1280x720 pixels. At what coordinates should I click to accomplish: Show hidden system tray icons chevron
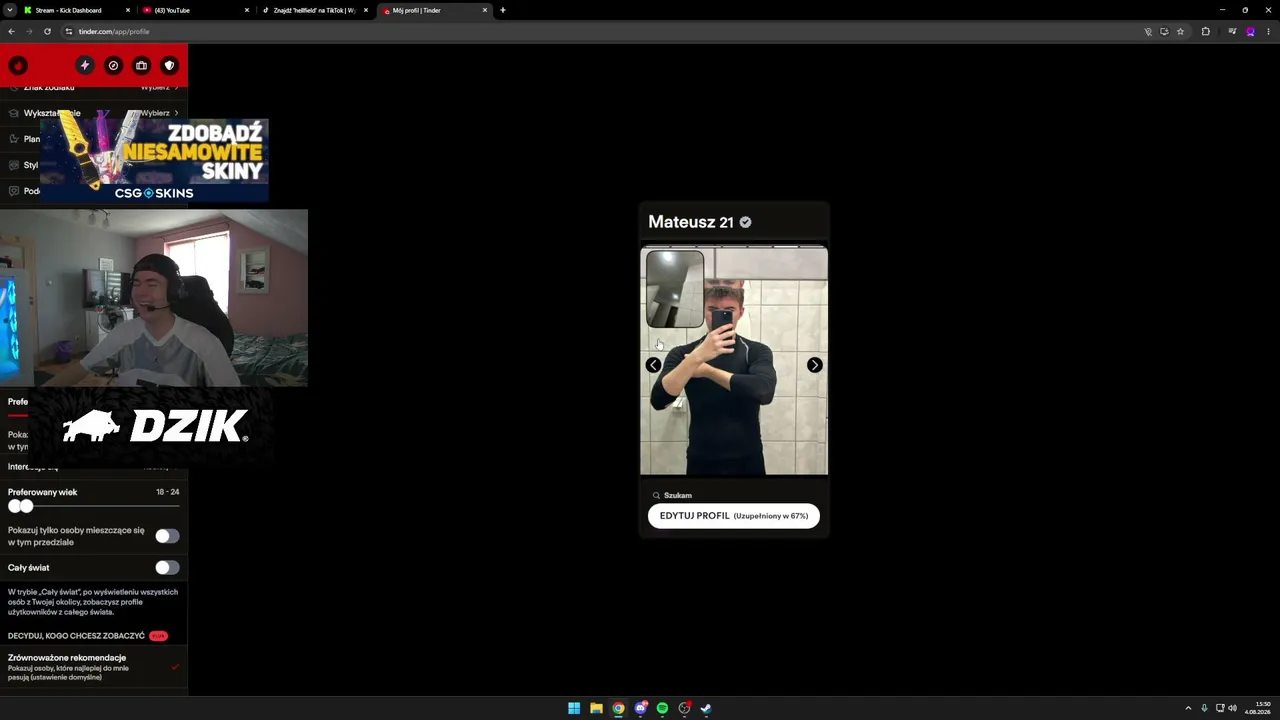point(1188,708)
